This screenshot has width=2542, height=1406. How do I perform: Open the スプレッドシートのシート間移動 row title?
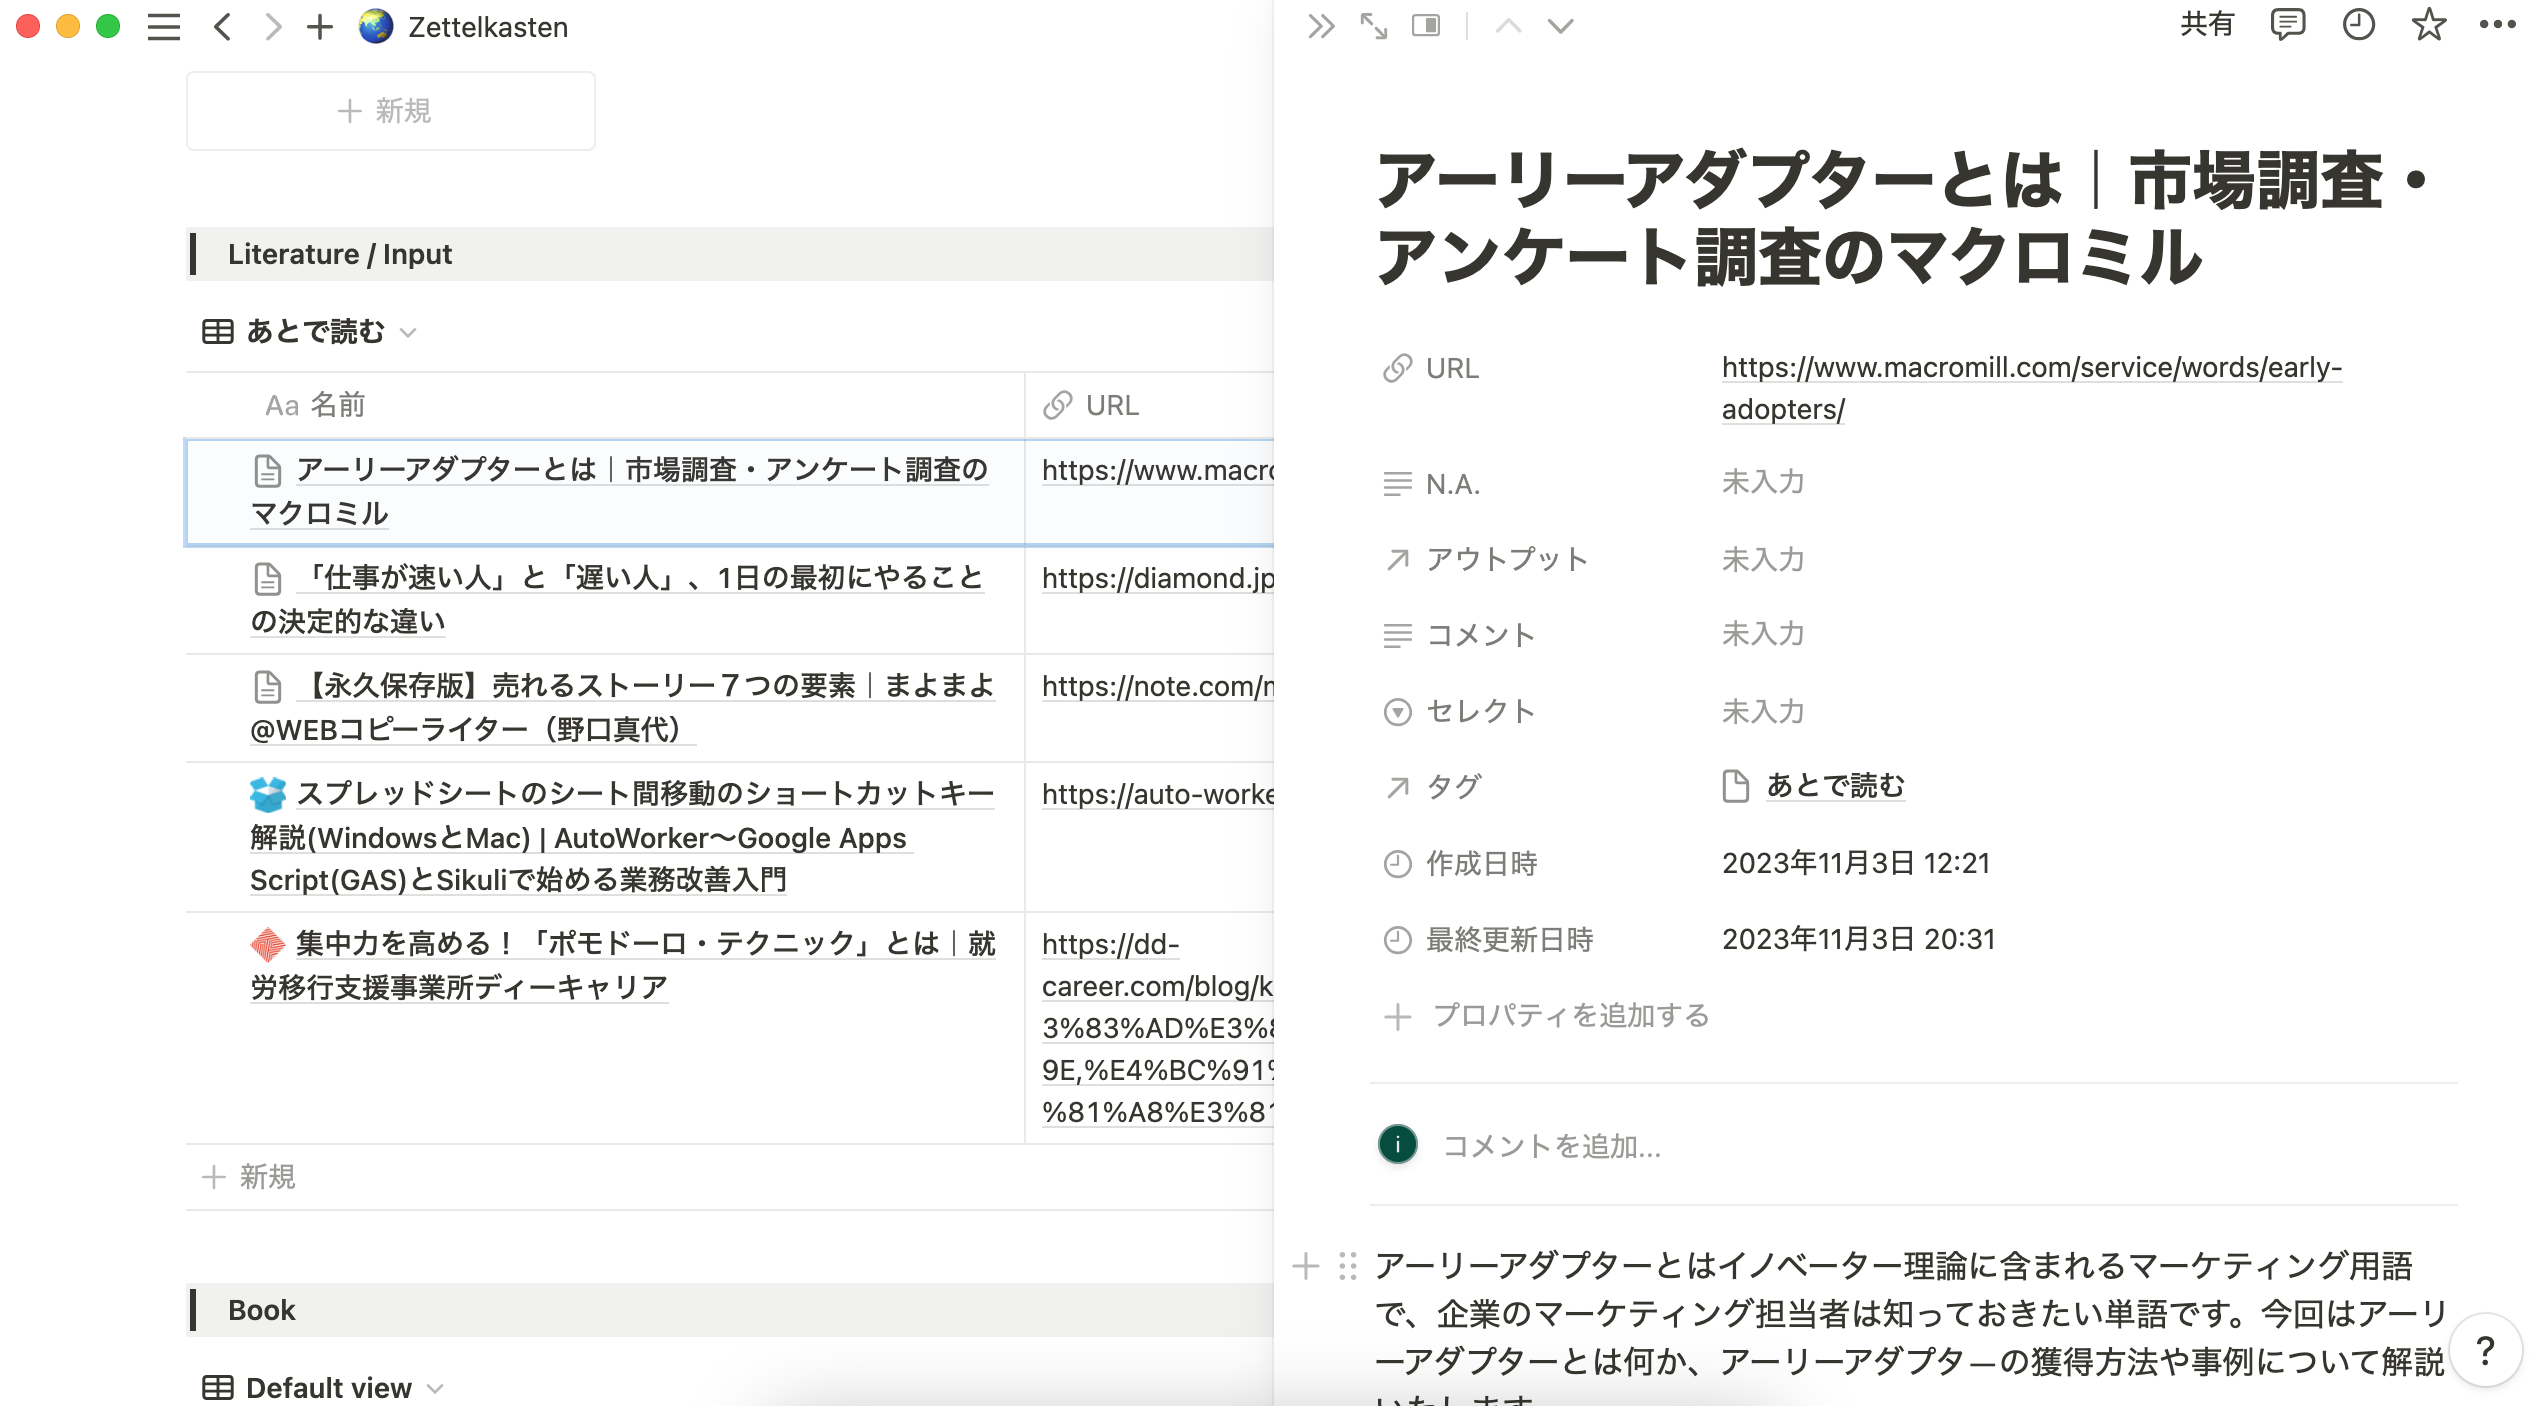click(623, 836)
